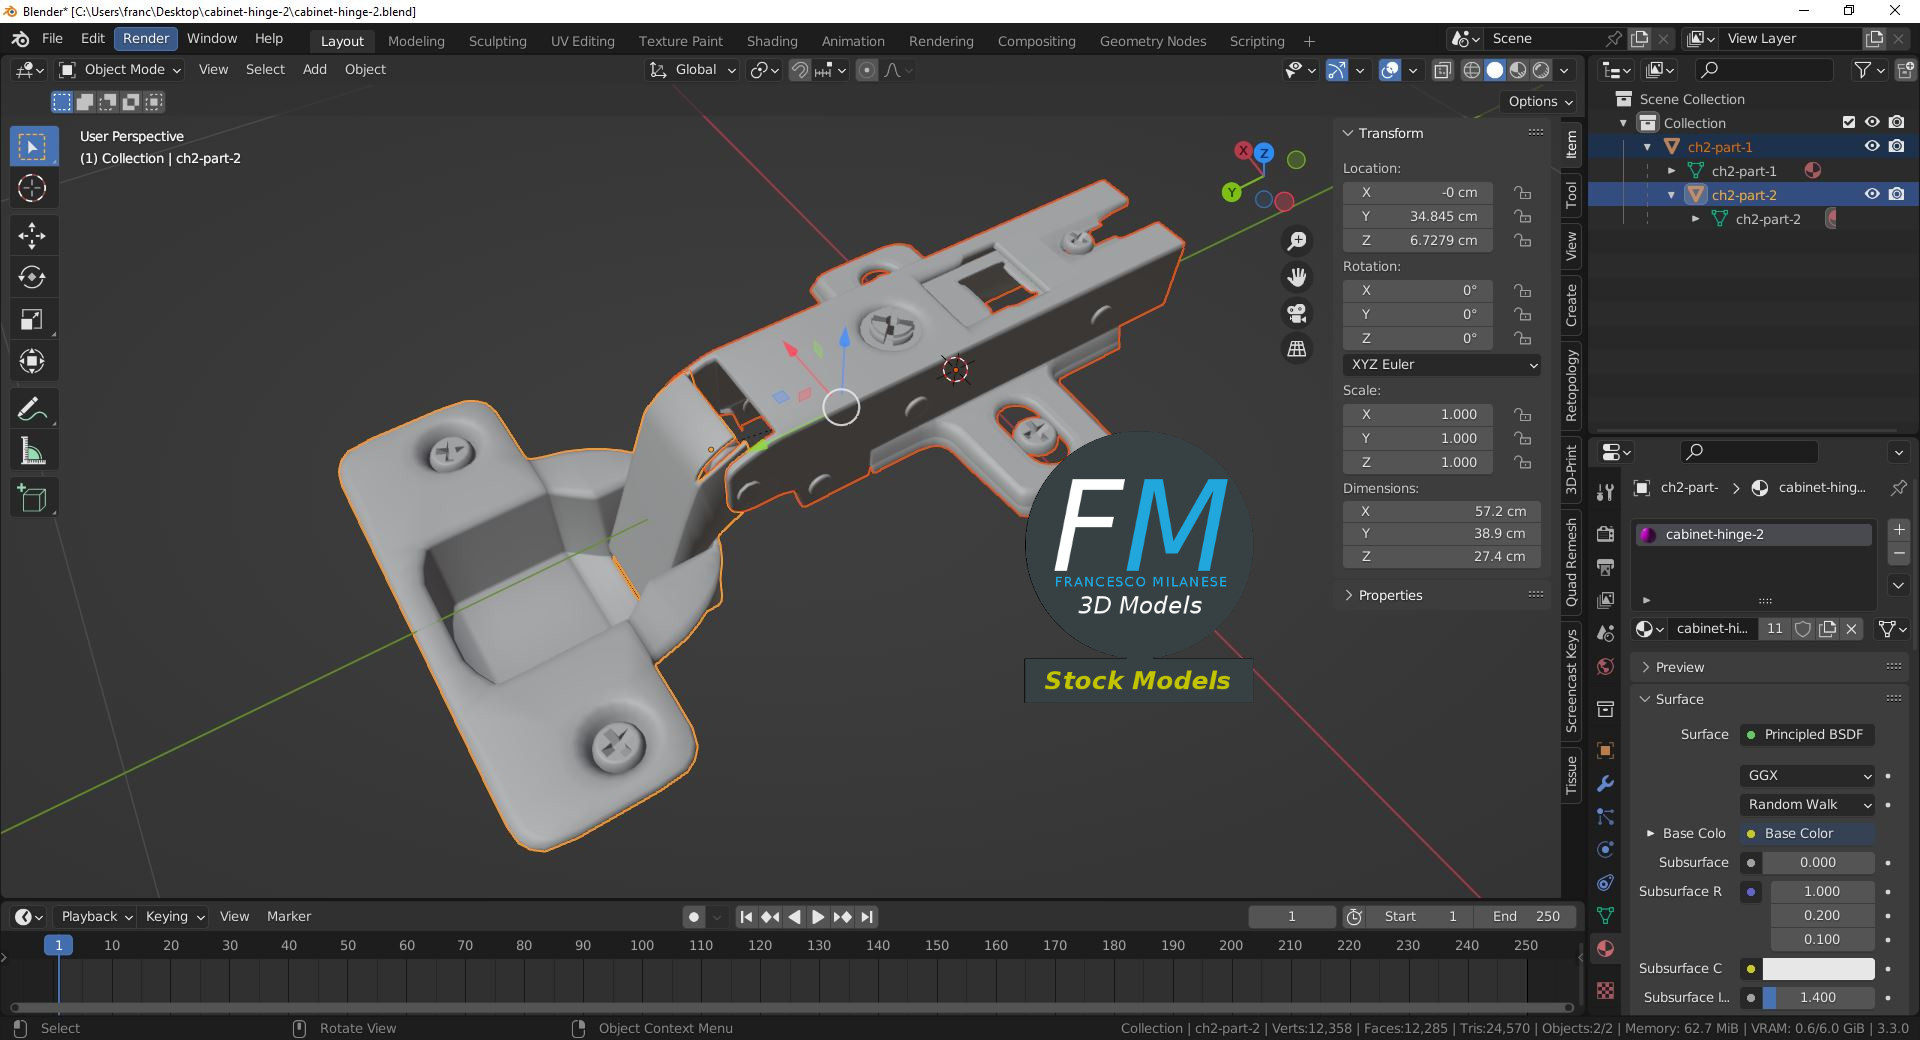Pin the material properties context
This screenshot has height=1040, width=1920.
(1898, 488)
